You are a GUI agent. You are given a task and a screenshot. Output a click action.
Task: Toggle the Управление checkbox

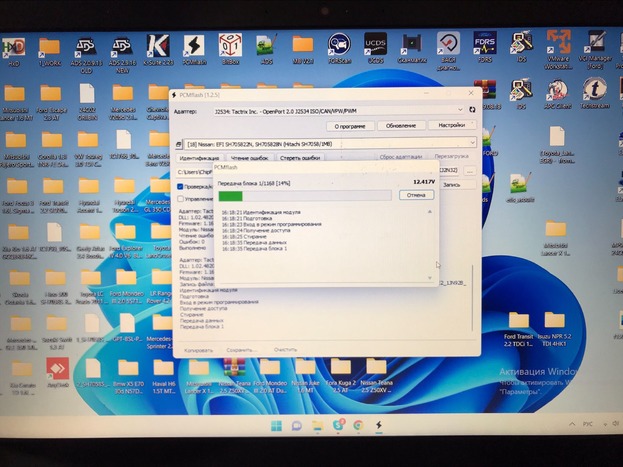(x=180, y=199)
